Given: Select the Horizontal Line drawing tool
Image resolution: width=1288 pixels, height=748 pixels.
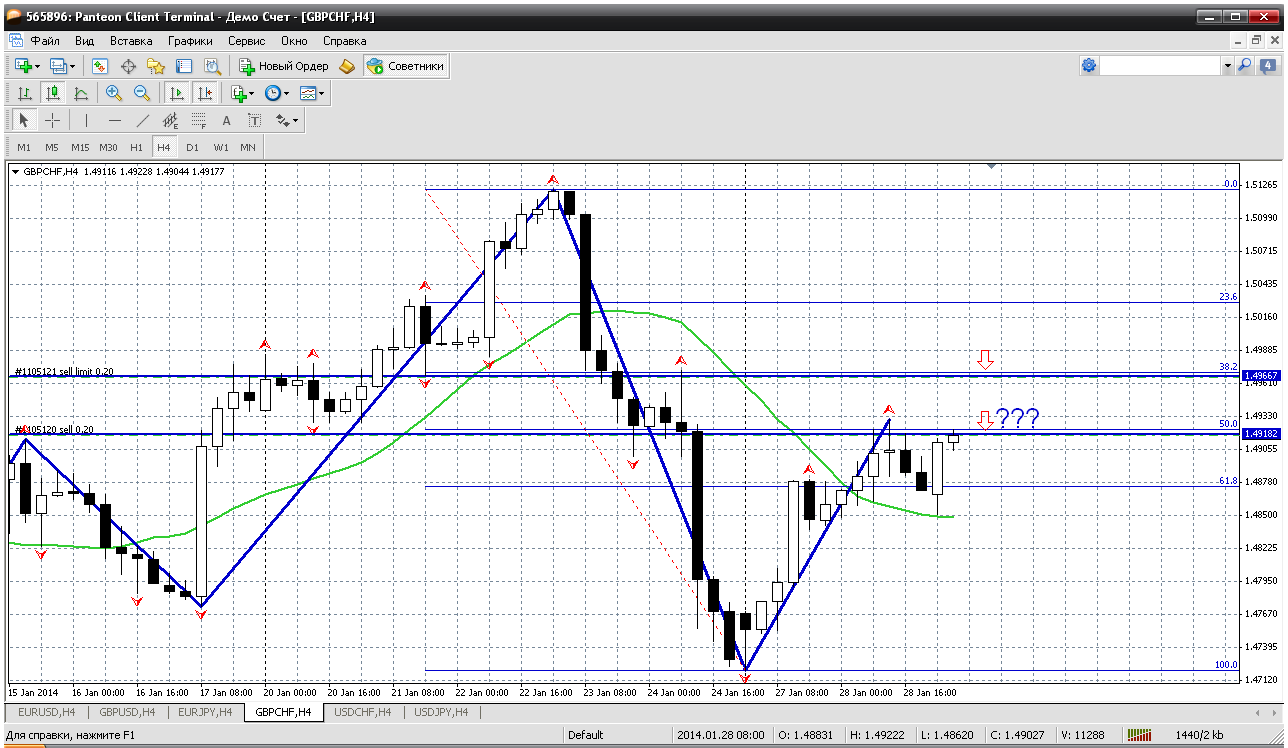Looking at the screenshot, I should click(114, 120).
